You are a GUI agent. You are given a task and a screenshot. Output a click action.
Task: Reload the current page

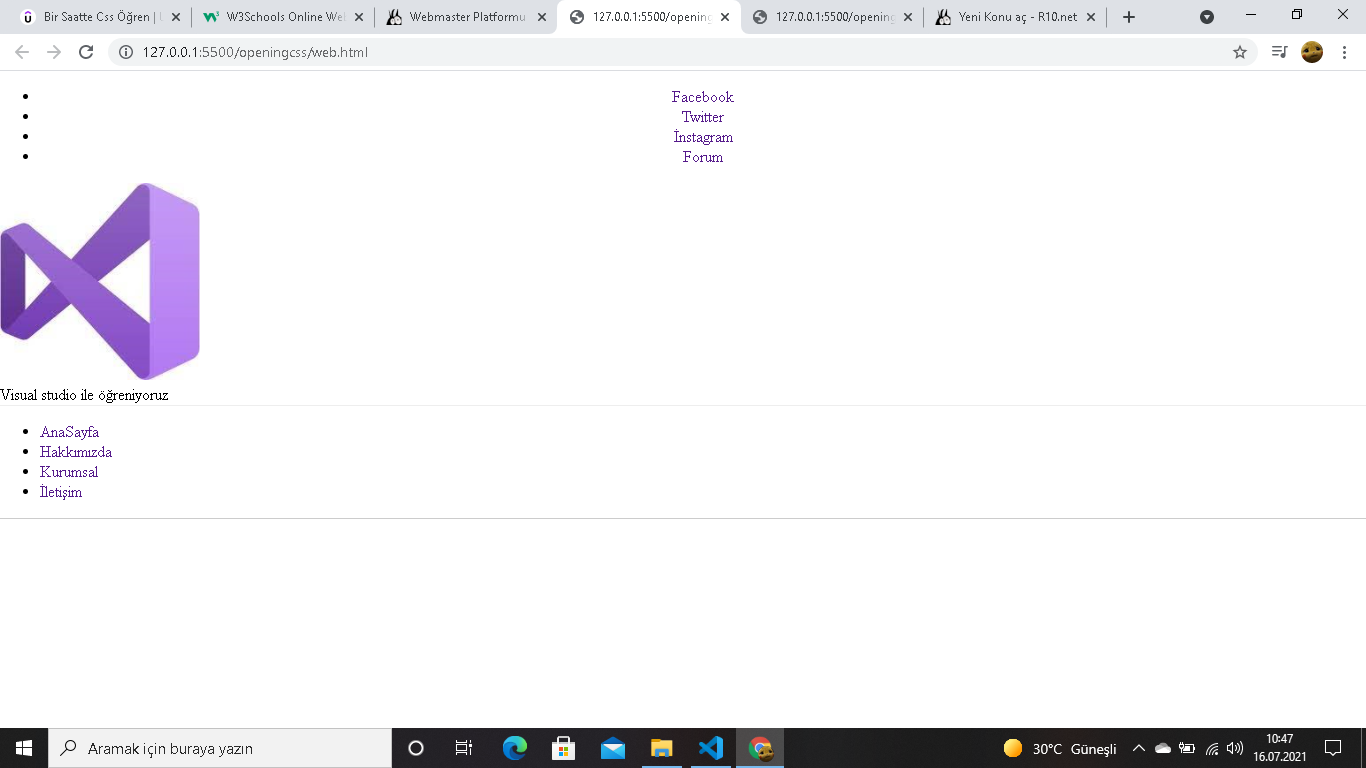(x=86, y=52)
